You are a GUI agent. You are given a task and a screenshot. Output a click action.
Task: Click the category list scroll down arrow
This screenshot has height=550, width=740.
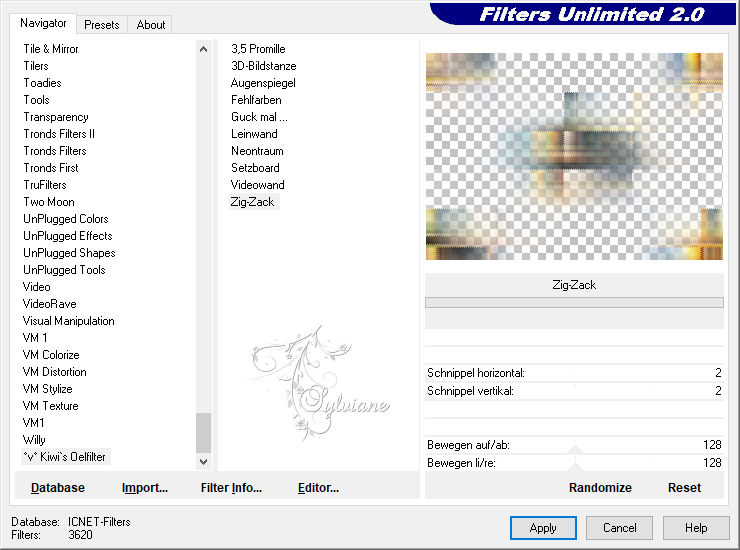pos(203,461)
